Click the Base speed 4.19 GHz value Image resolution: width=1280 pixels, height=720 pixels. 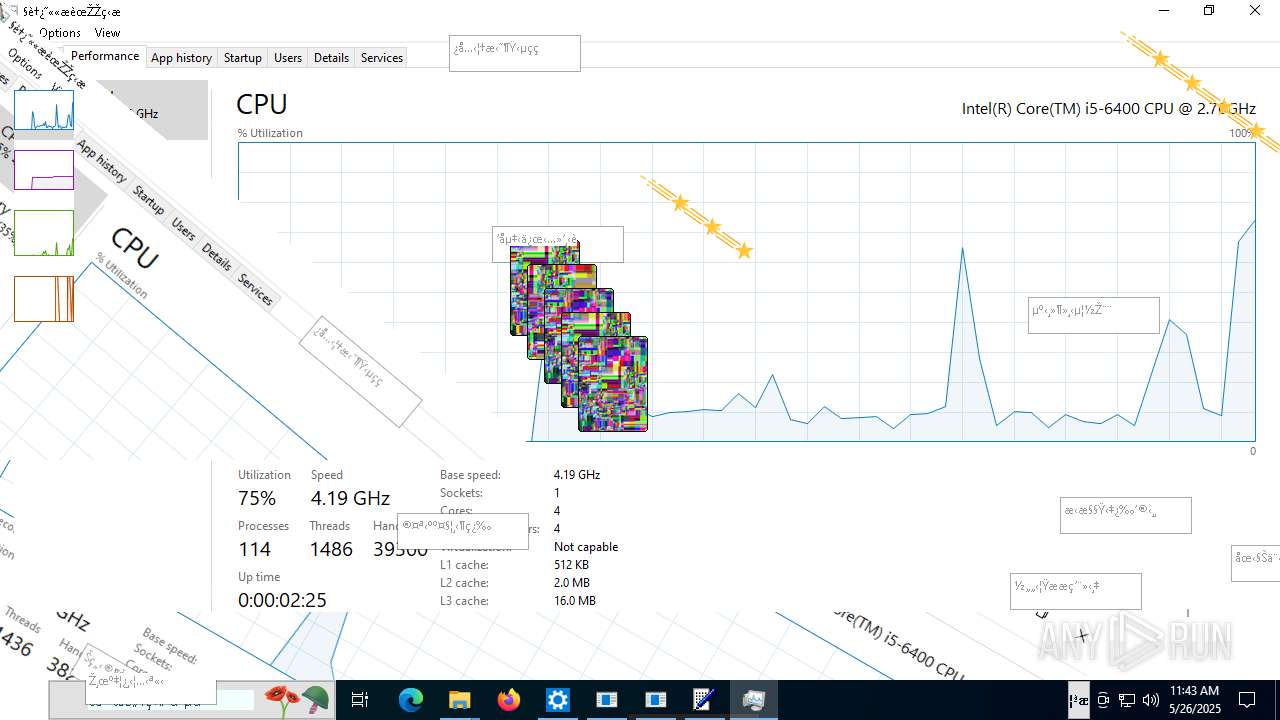click(x=577, y=475)
